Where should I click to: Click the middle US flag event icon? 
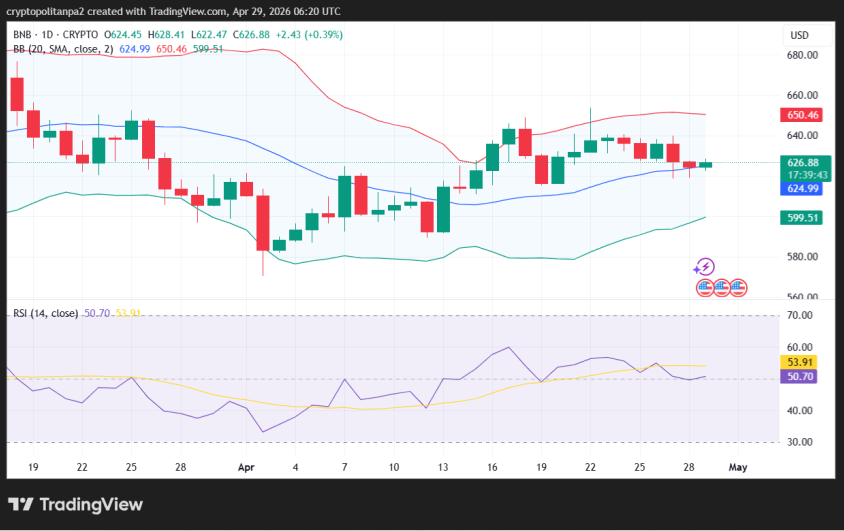tap(720, 288)
